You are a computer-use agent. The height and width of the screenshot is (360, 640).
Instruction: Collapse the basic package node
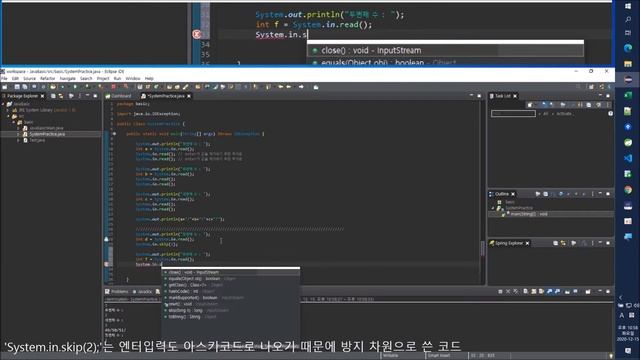pyautogui.click(x=13, y=122)
